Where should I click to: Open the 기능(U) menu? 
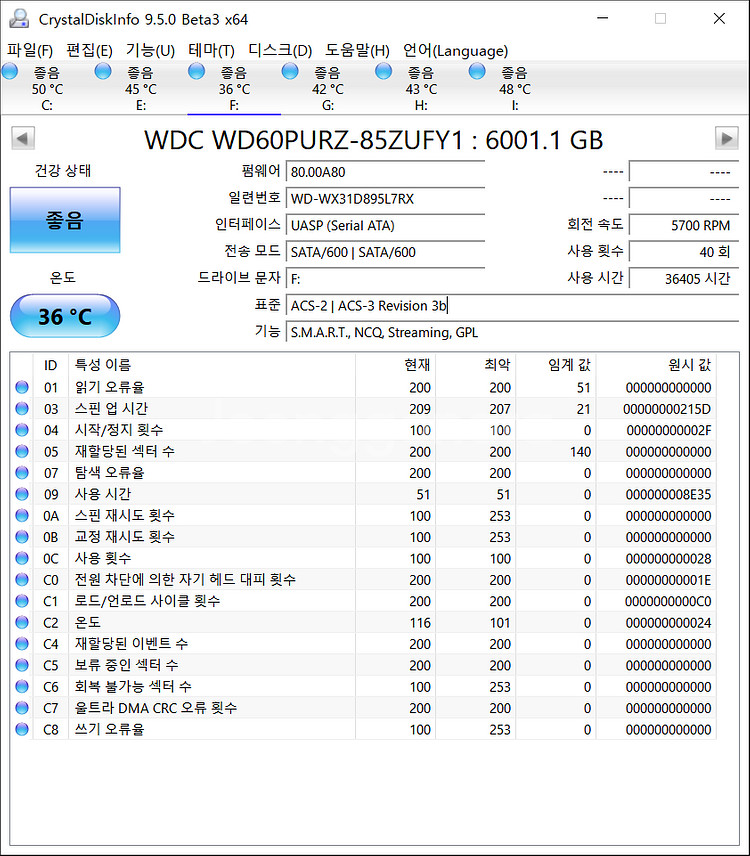click(150, 51)
